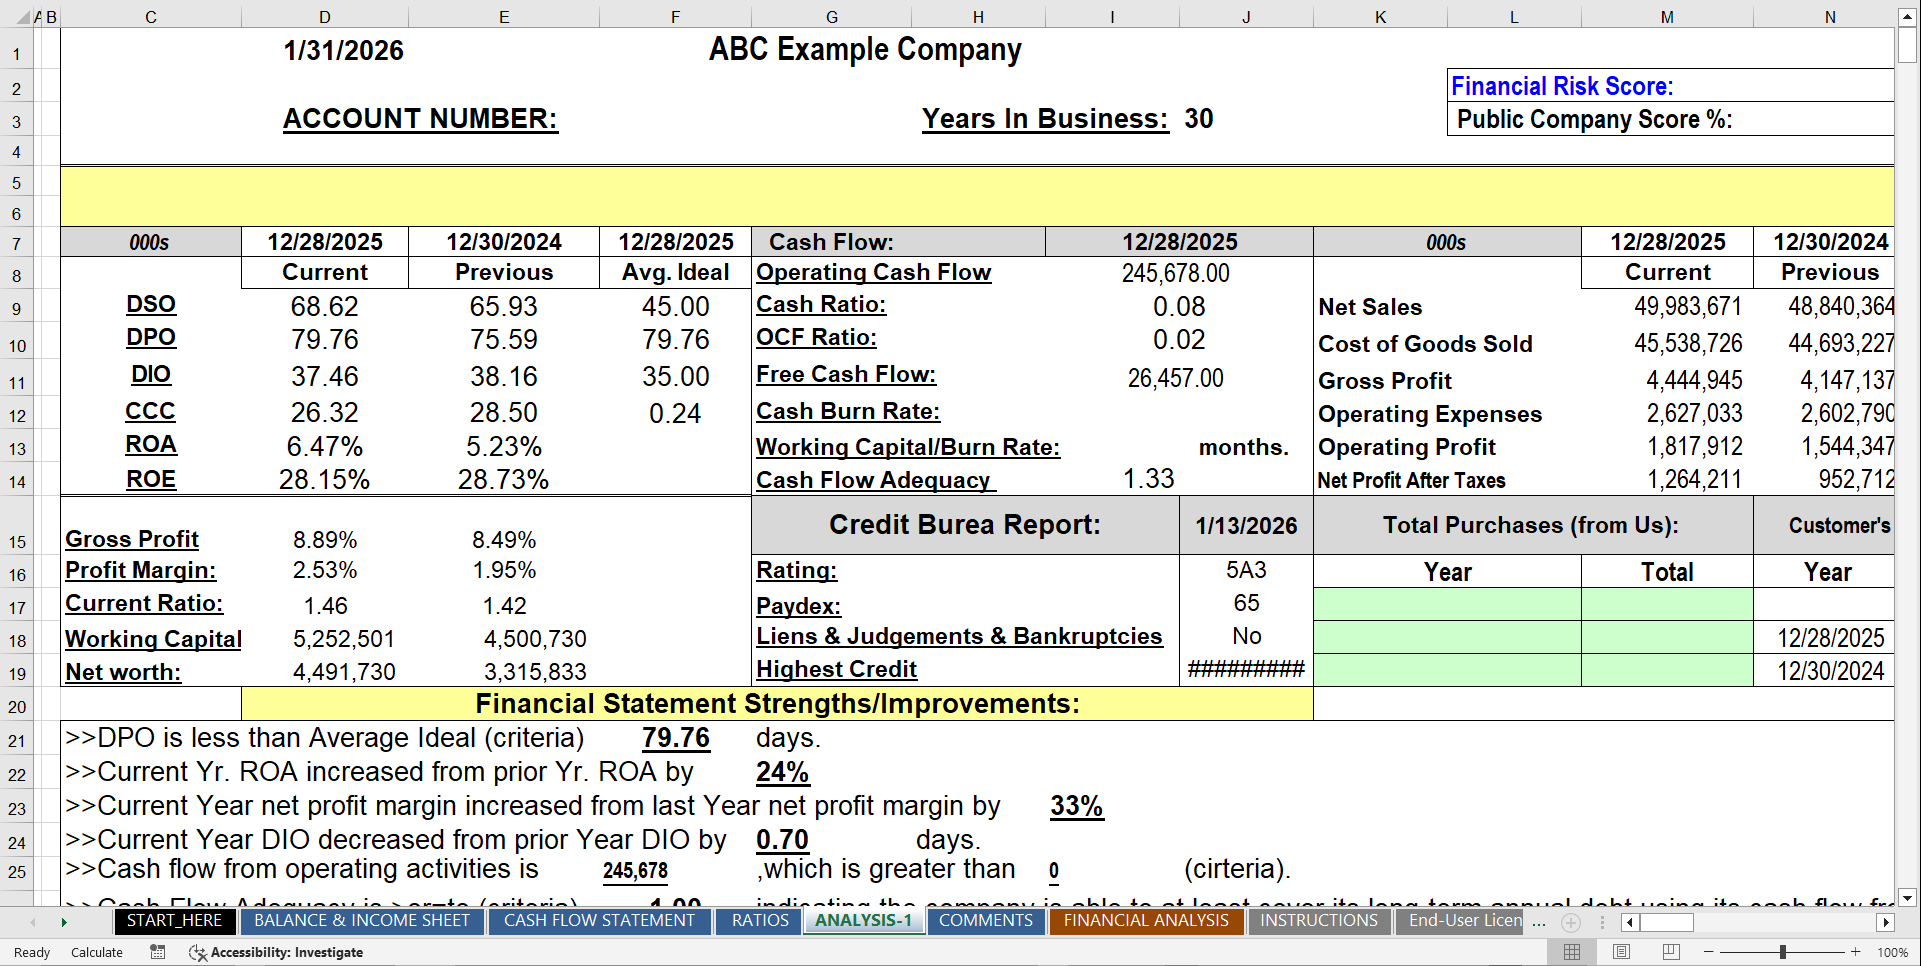Click the CCC link label
This screenshot has height=966, width=1921.
click(x=150, y=411)
